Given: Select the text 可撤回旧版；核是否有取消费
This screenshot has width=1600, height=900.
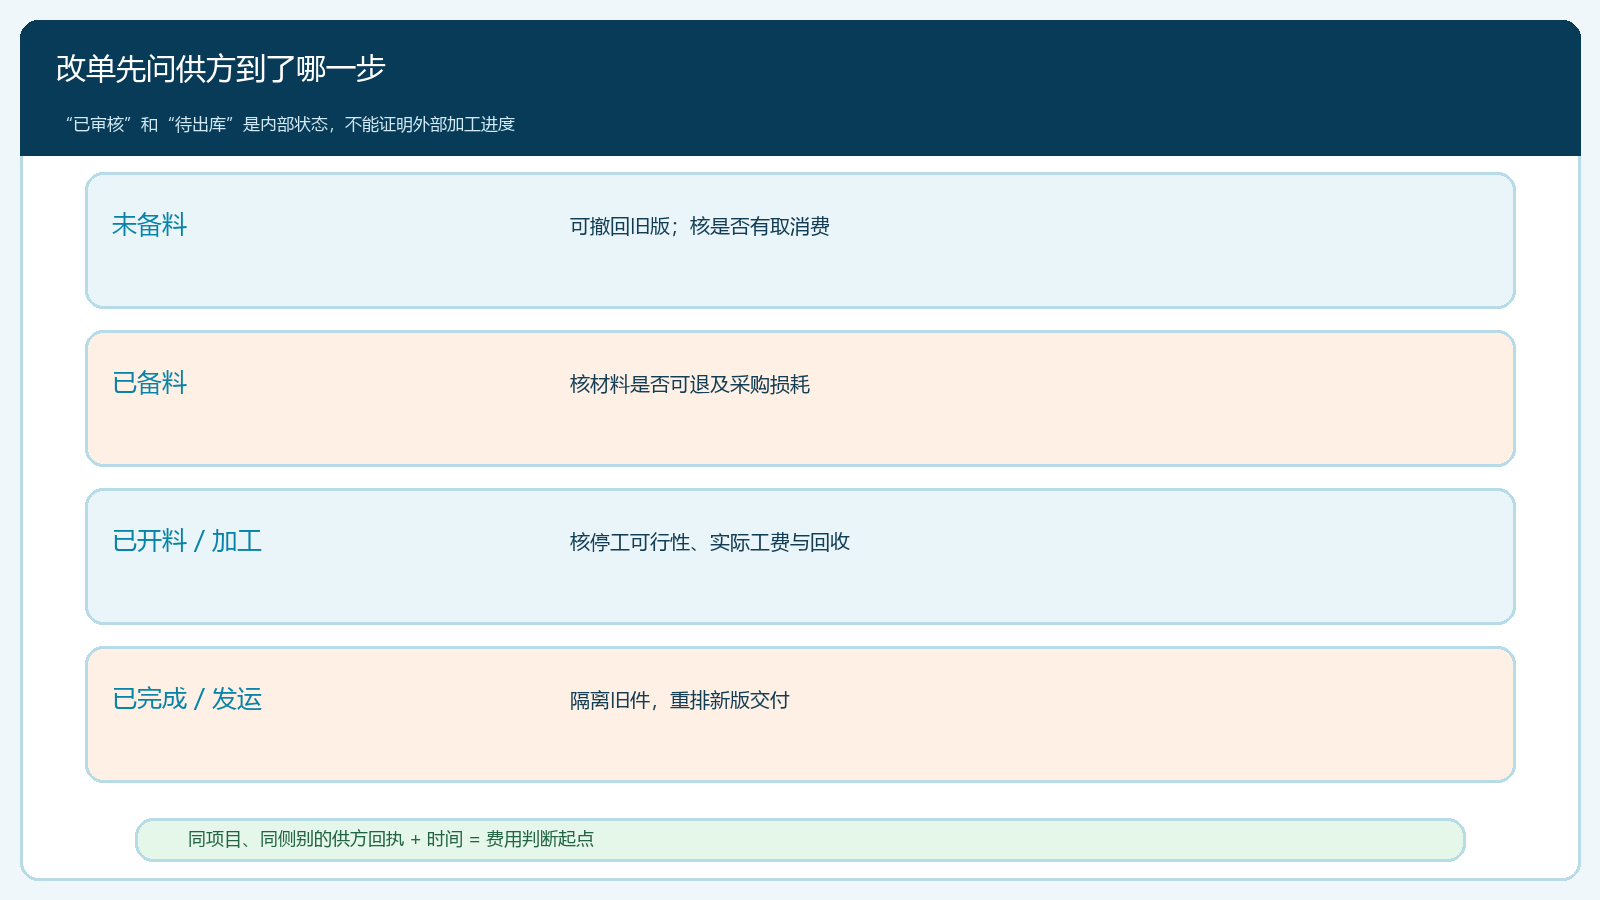Looking at the screenshot, I should click(700, 227).
